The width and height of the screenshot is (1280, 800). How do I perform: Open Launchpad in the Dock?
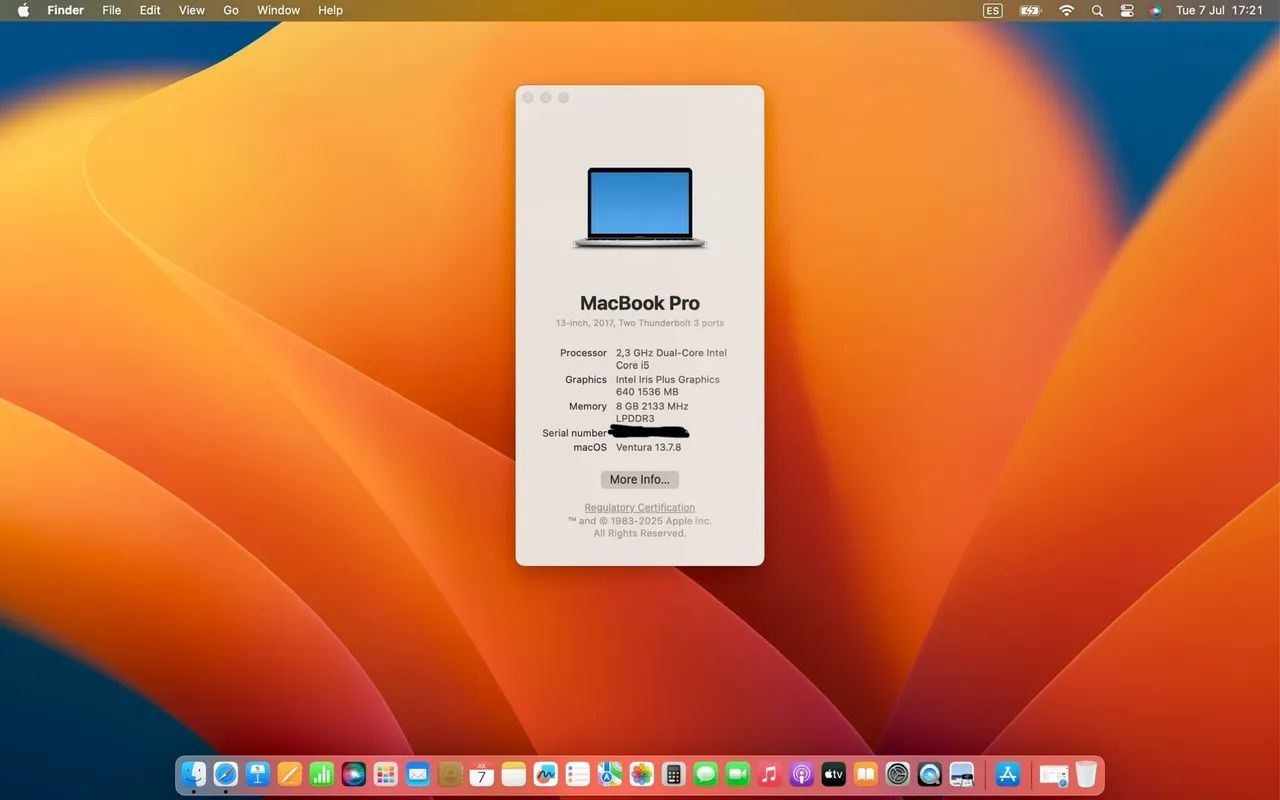tap(386, 774)
